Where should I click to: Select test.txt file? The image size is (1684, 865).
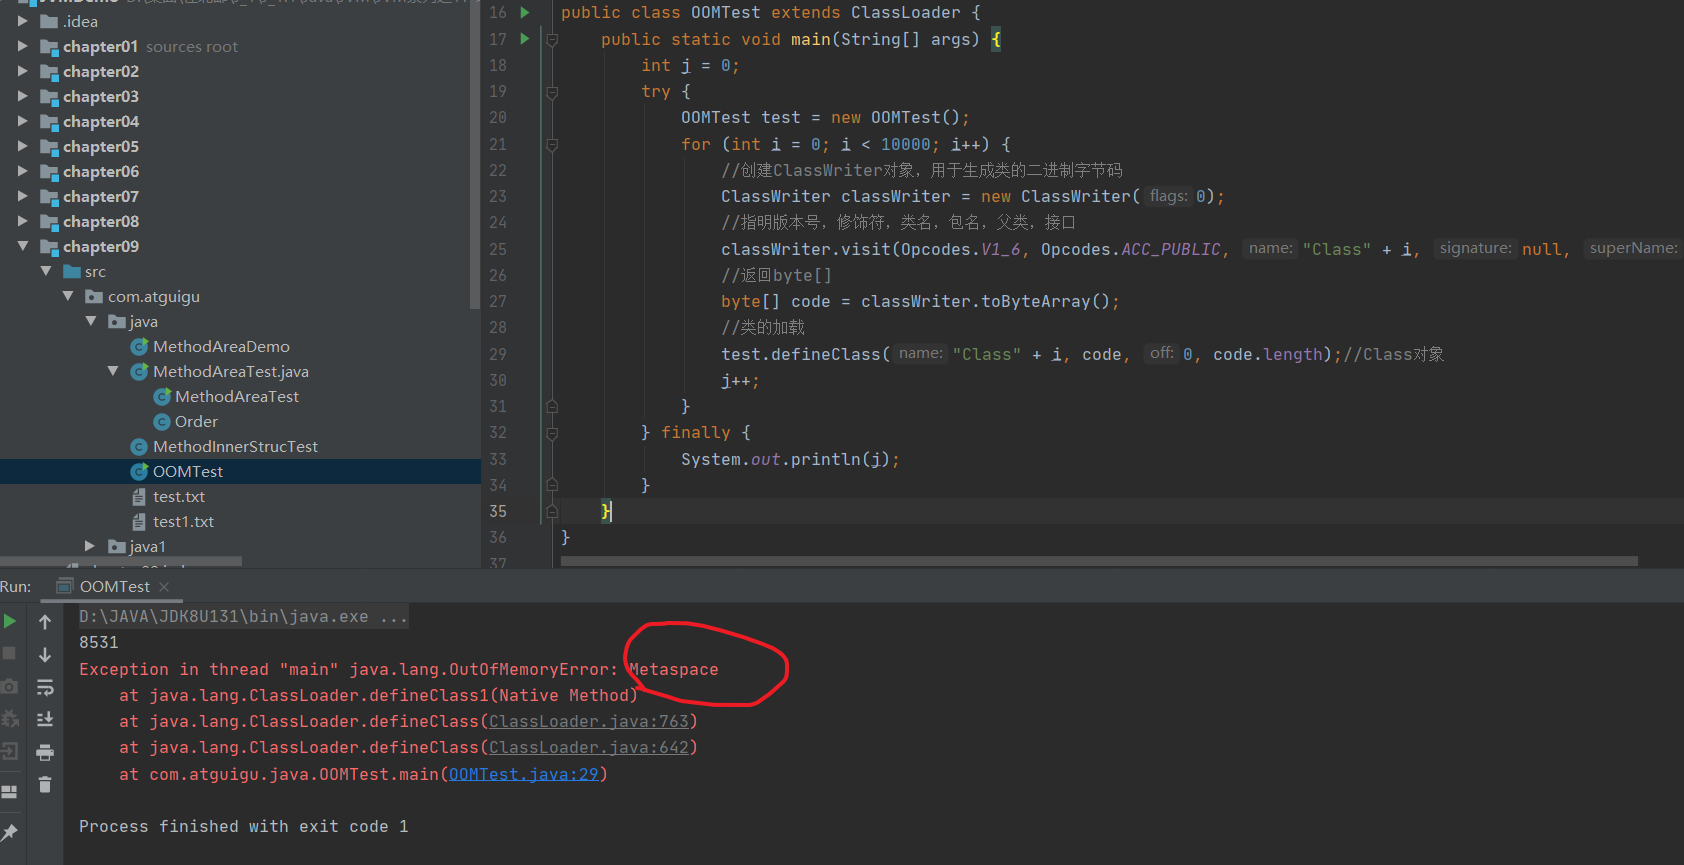pyautogui.click(x=179, y=496)
